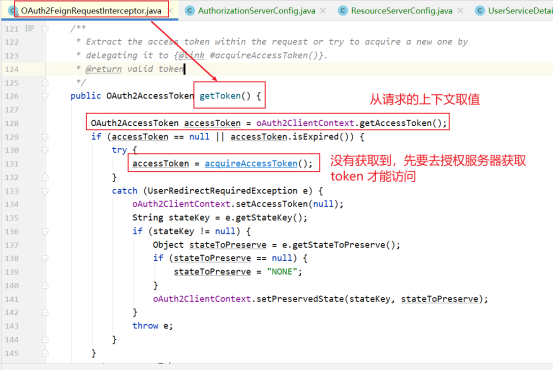
Task: Collapse the if block fold on line 129
Action: (45, 137)
